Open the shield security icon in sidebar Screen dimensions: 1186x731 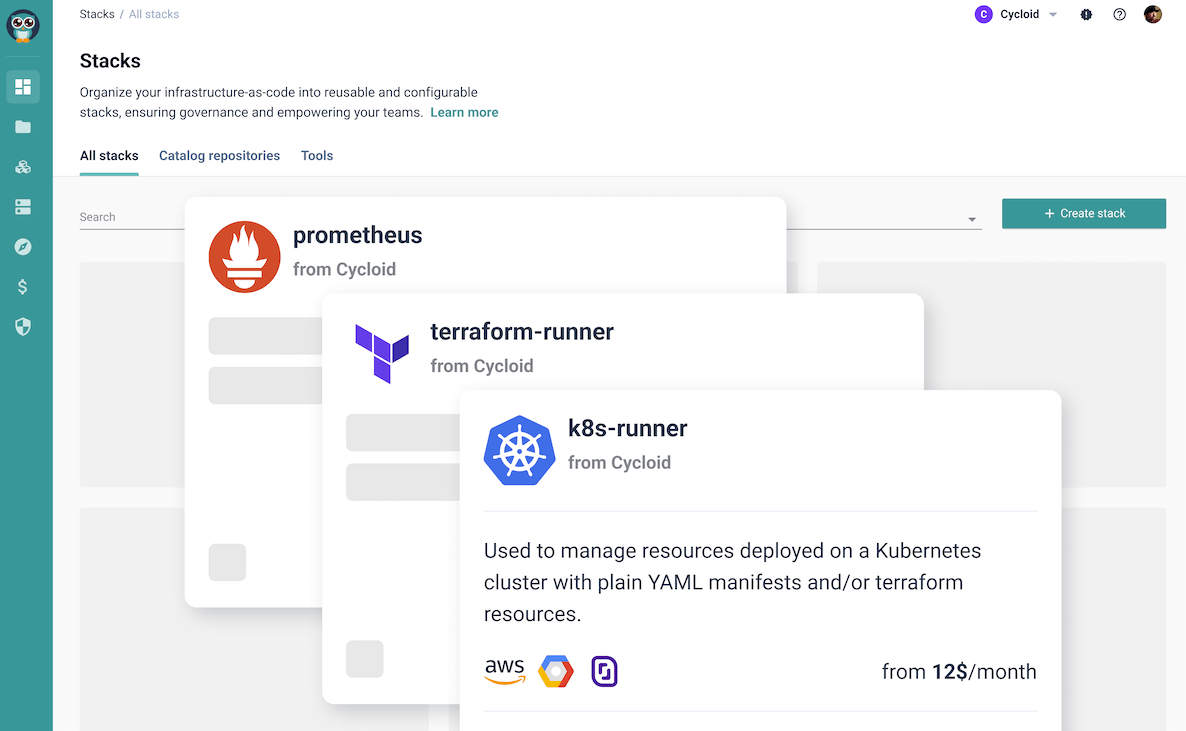coord(23,327)
